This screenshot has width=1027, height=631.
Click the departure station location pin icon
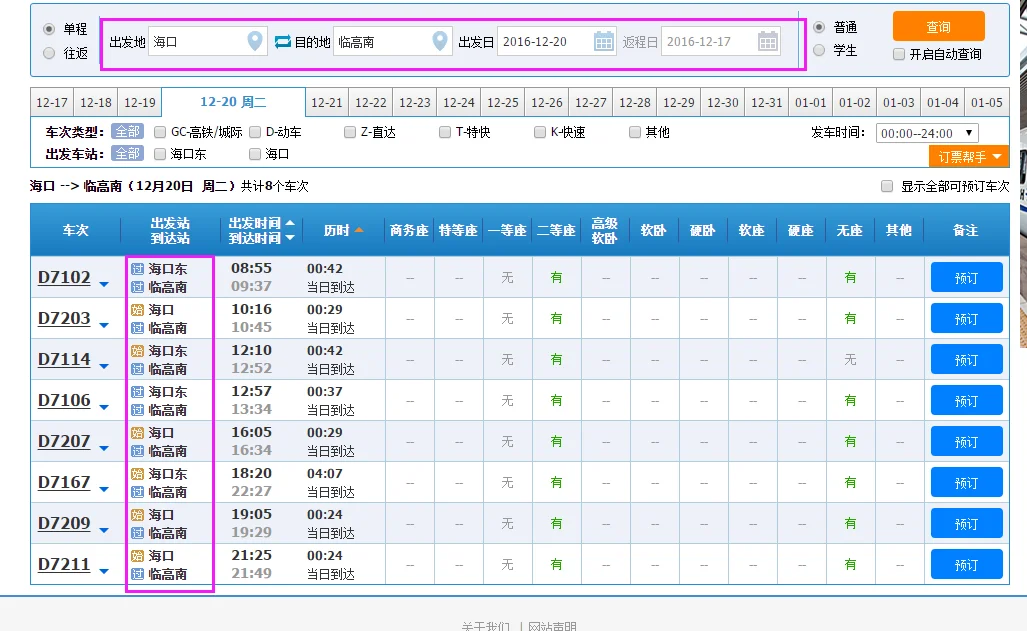tap(255, 41)
